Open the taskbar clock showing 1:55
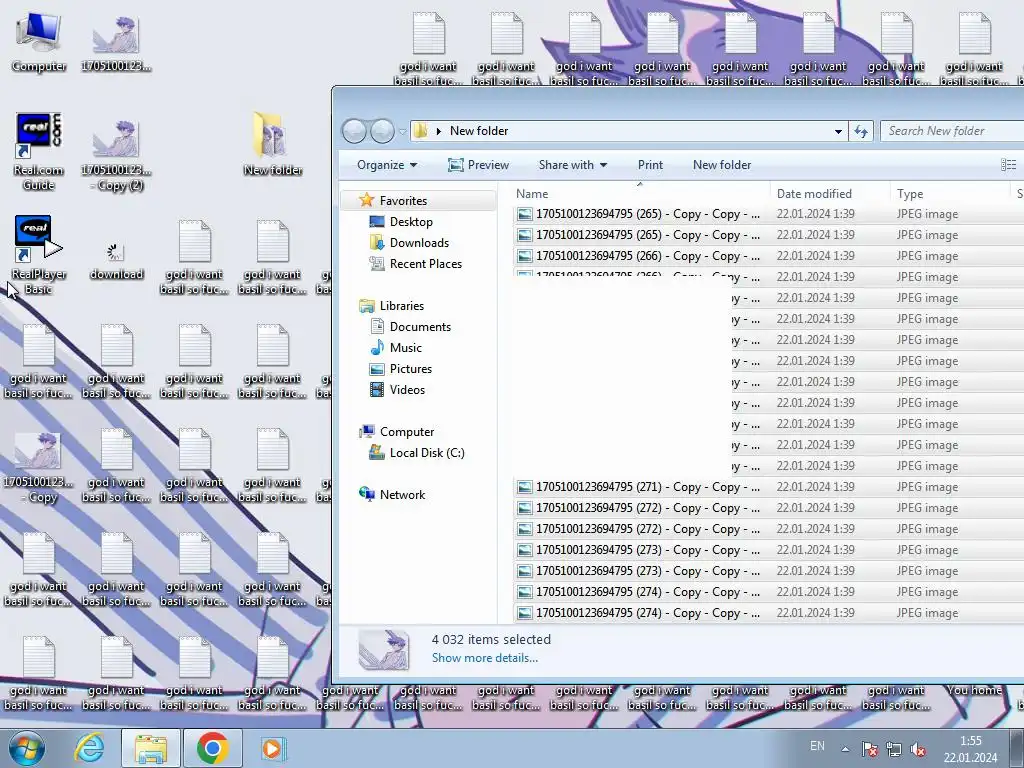This screenshot has width=1024, height=768. (x=970, y=749)
